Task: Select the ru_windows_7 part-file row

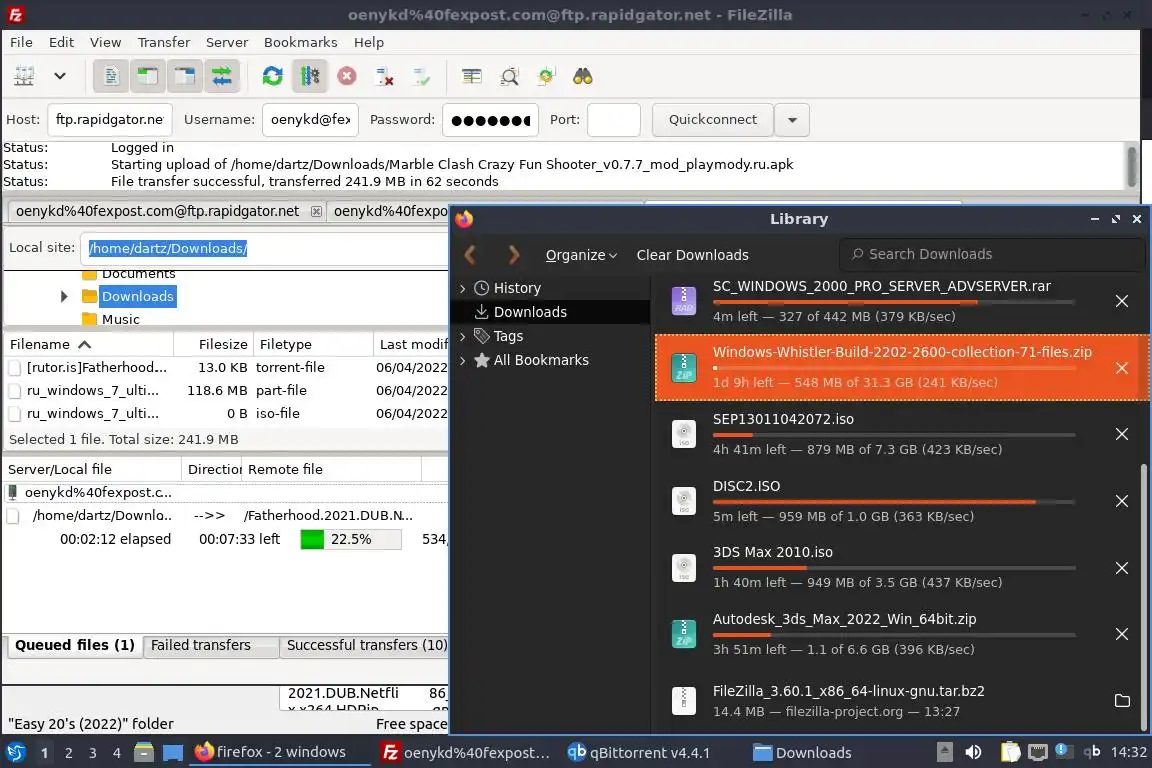Action: click(226, 390)
